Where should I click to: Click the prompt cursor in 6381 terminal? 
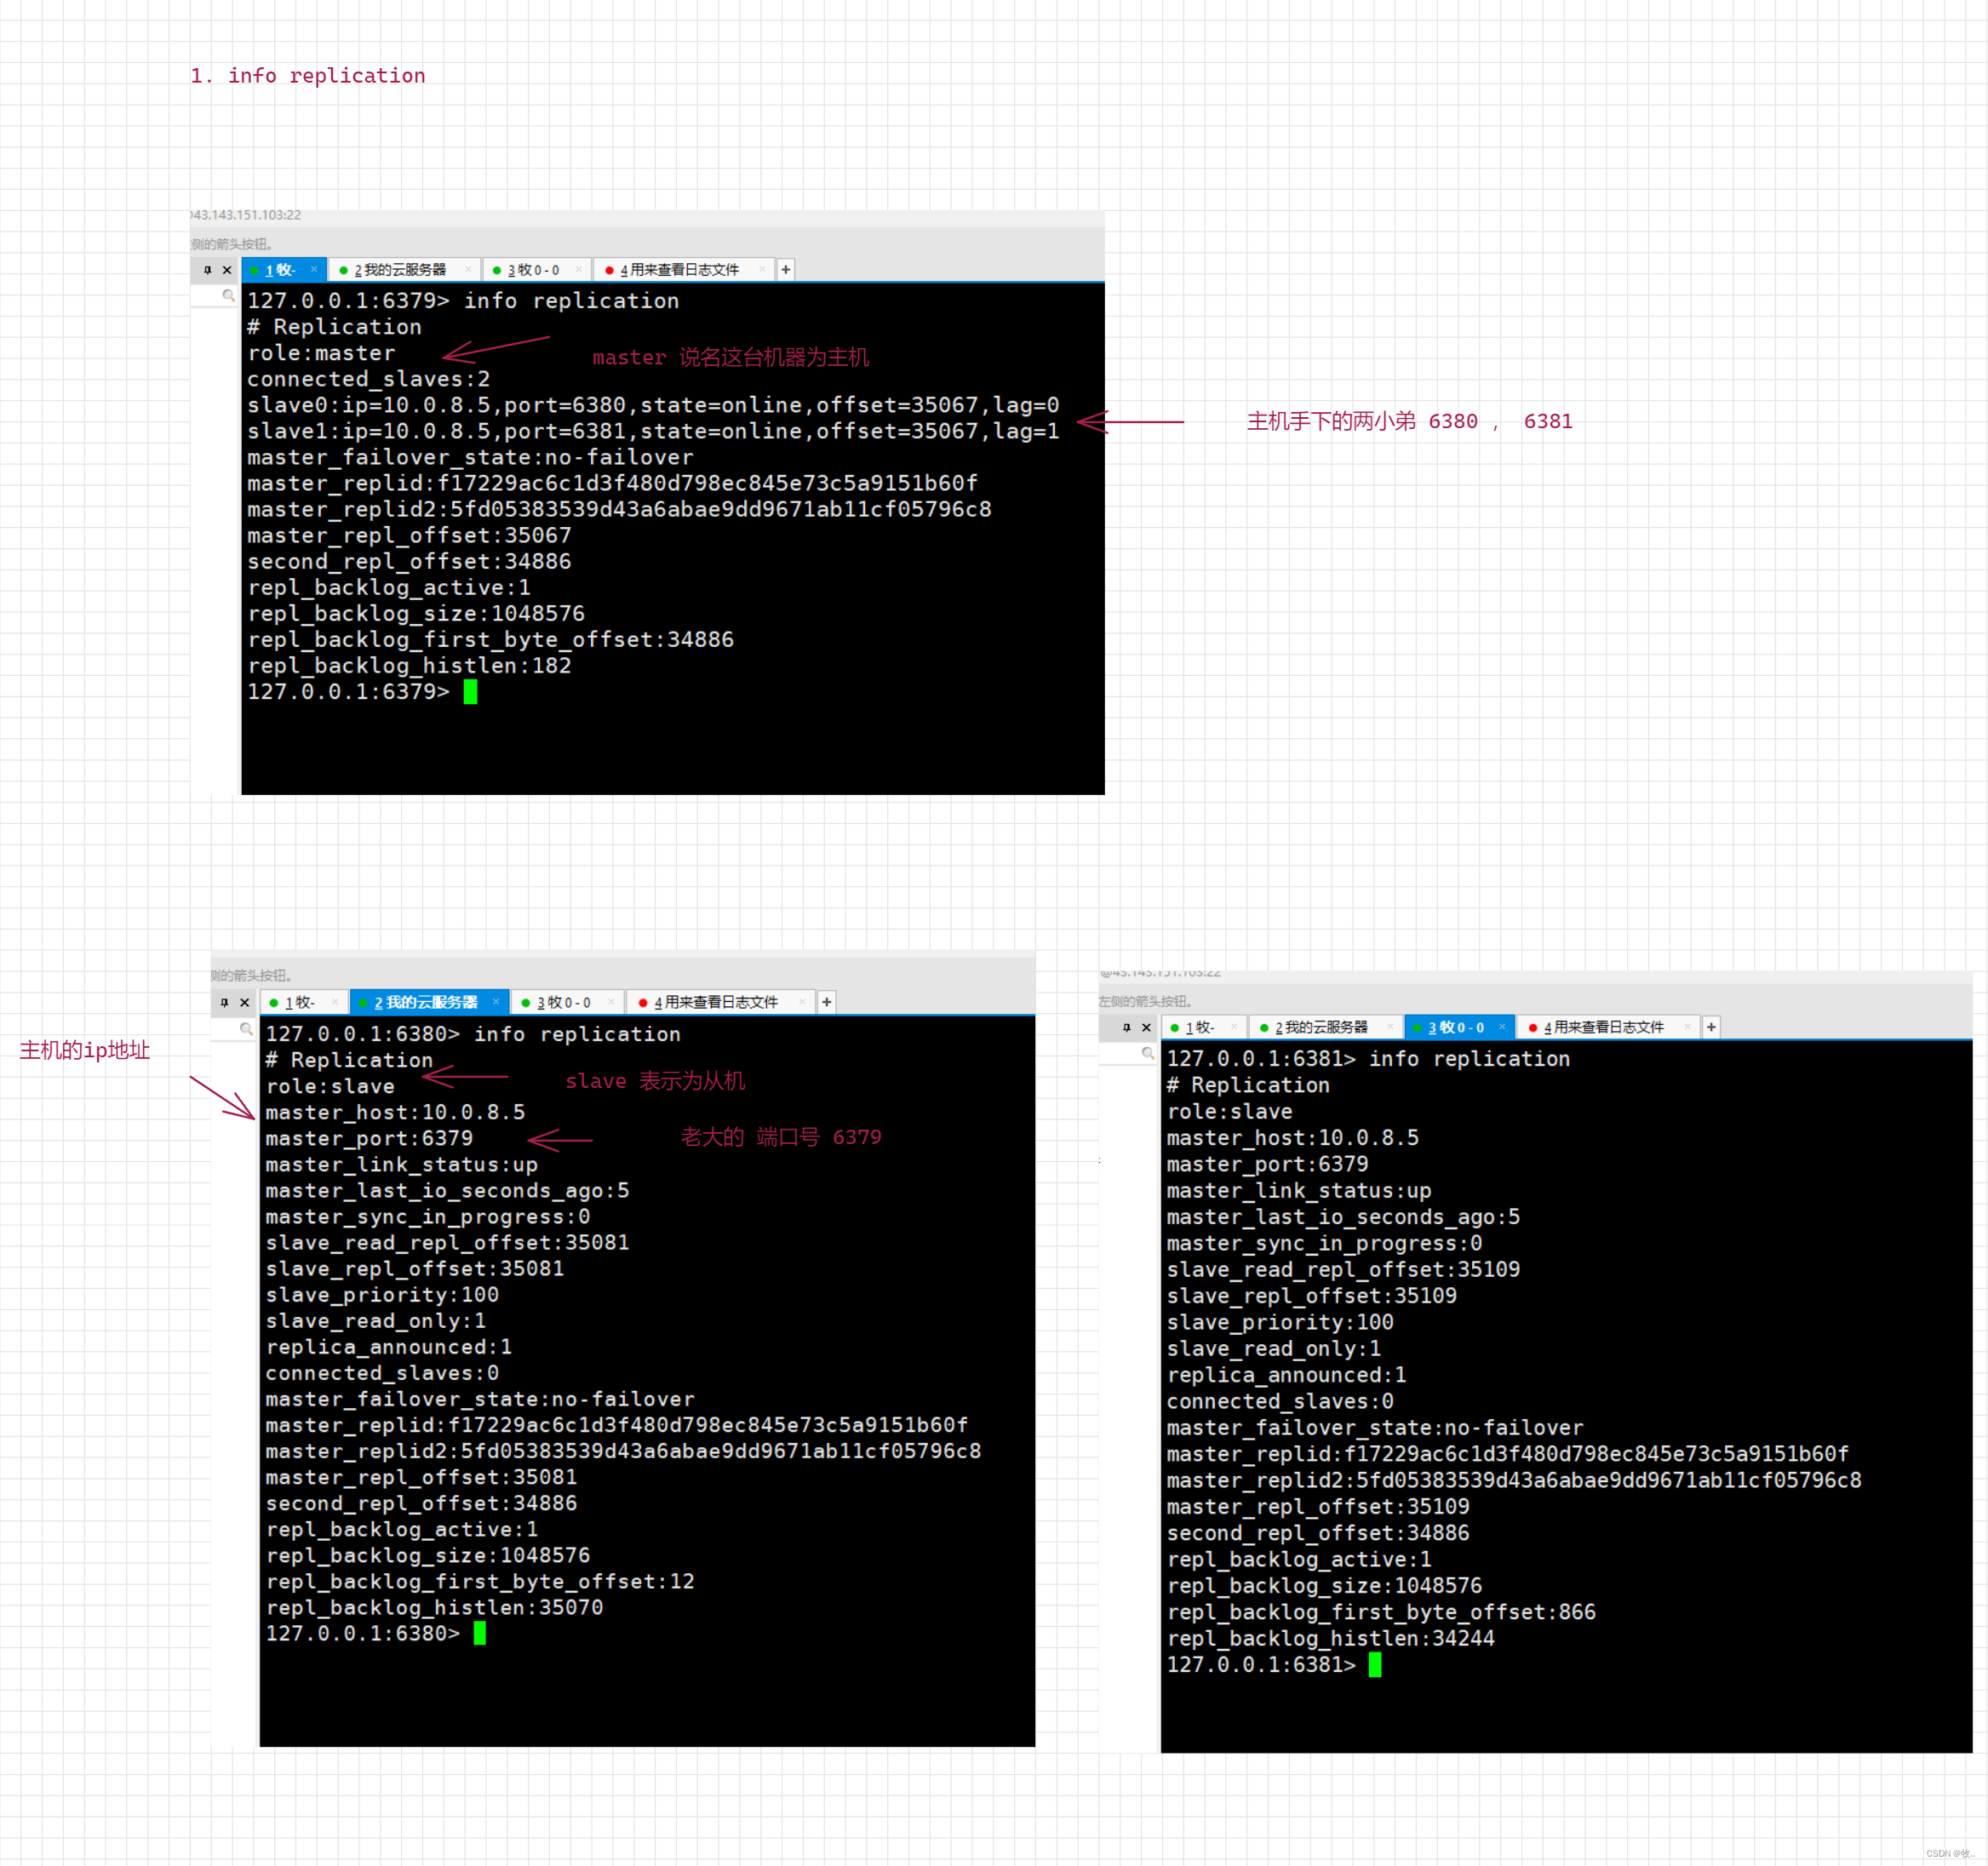tap(1375, 1664)
